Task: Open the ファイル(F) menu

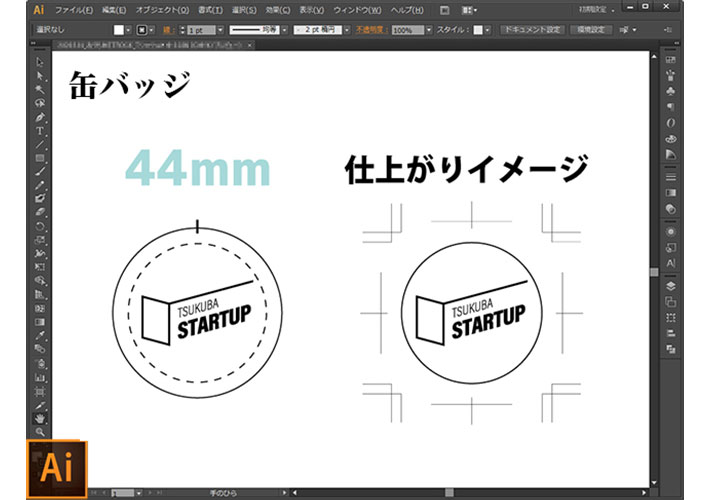Action: tap(74, 10)
